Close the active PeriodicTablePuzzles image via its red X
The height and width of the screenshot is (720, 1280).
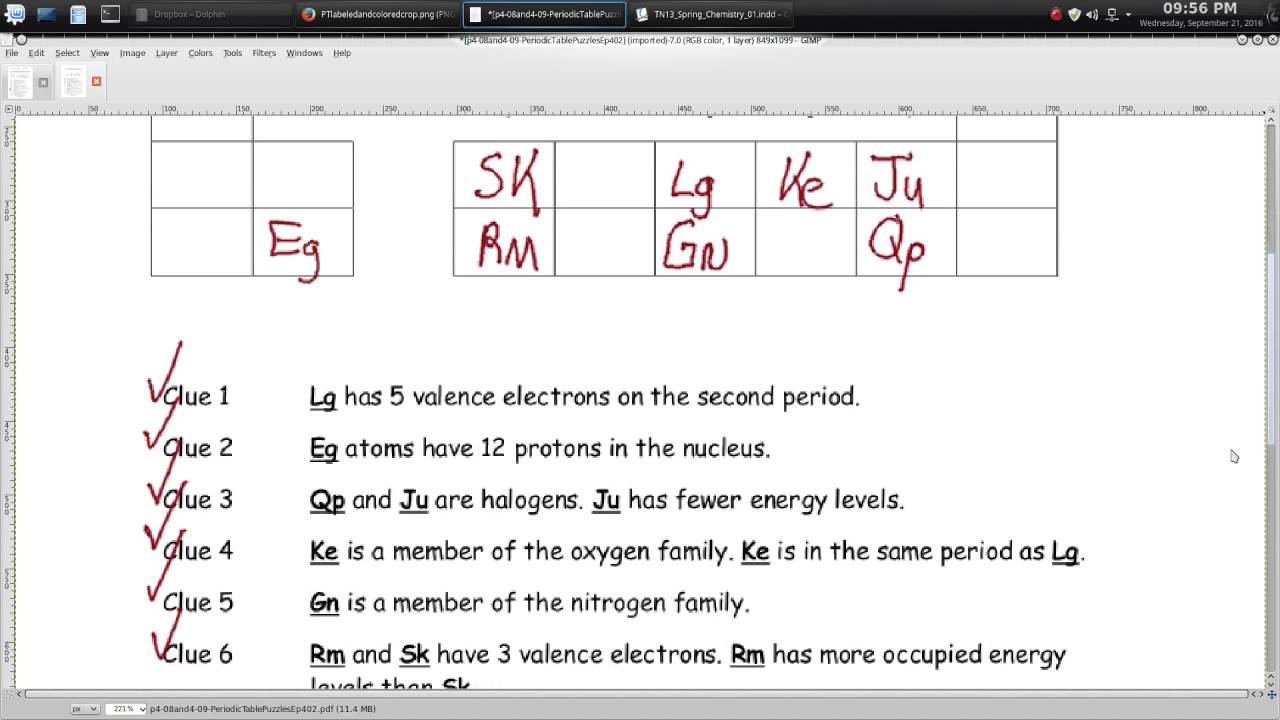(96, 81)
